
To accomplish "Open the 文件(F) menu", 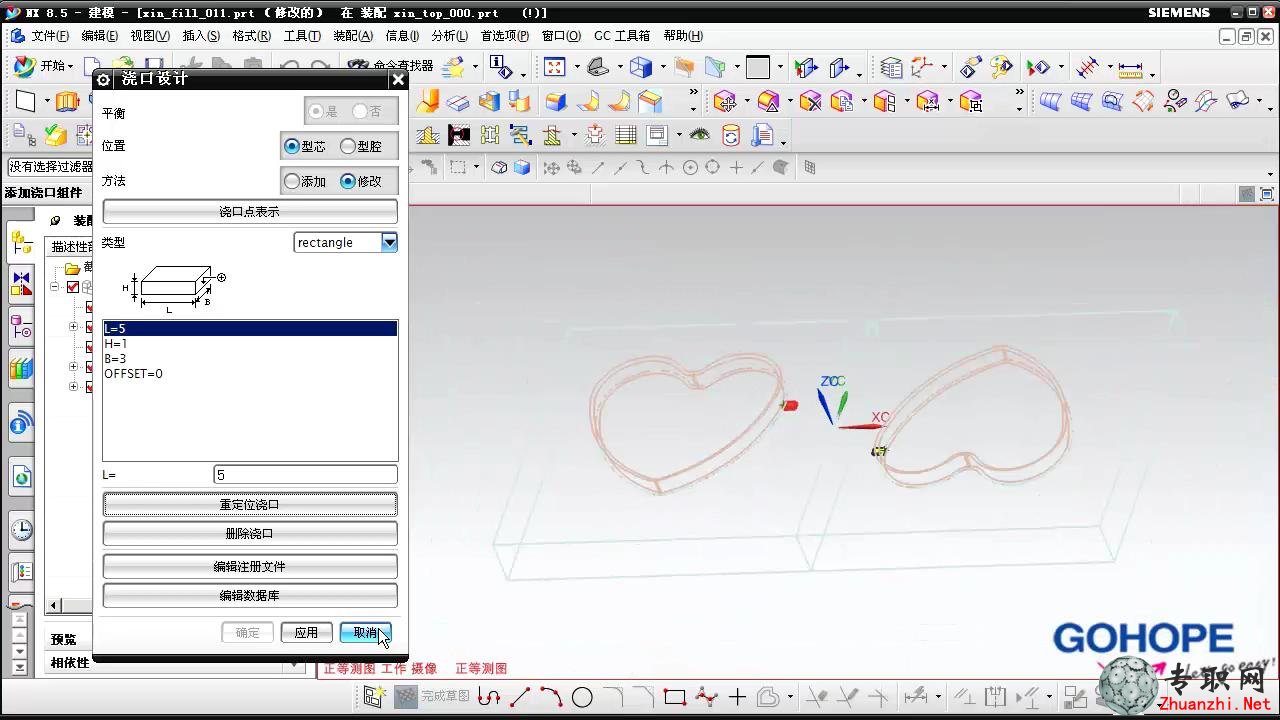I will [50, 36].
